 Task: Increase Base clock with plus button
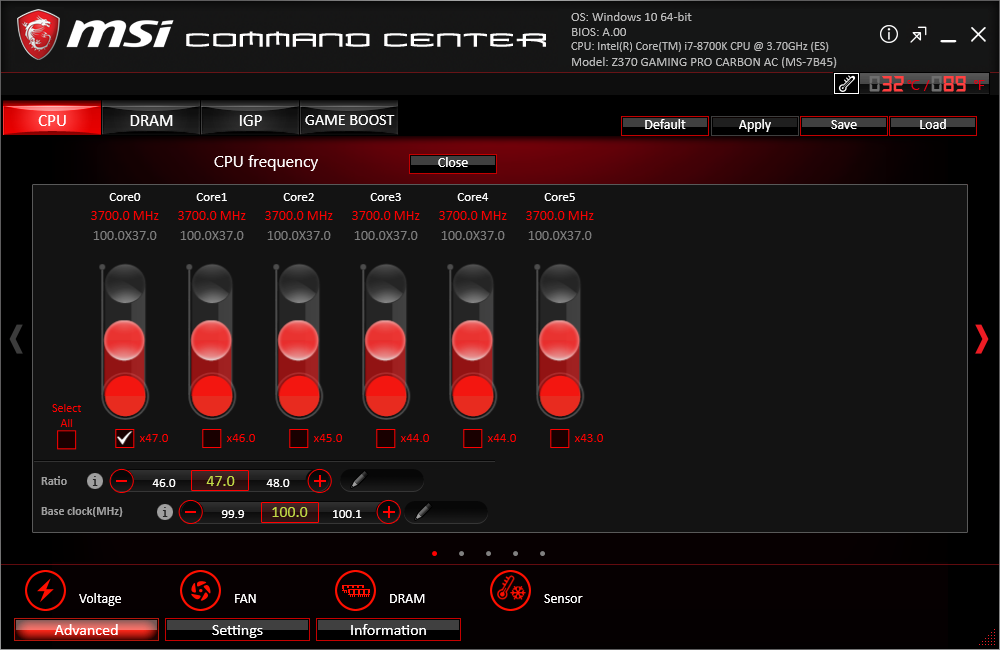click(x=388, y=512)
